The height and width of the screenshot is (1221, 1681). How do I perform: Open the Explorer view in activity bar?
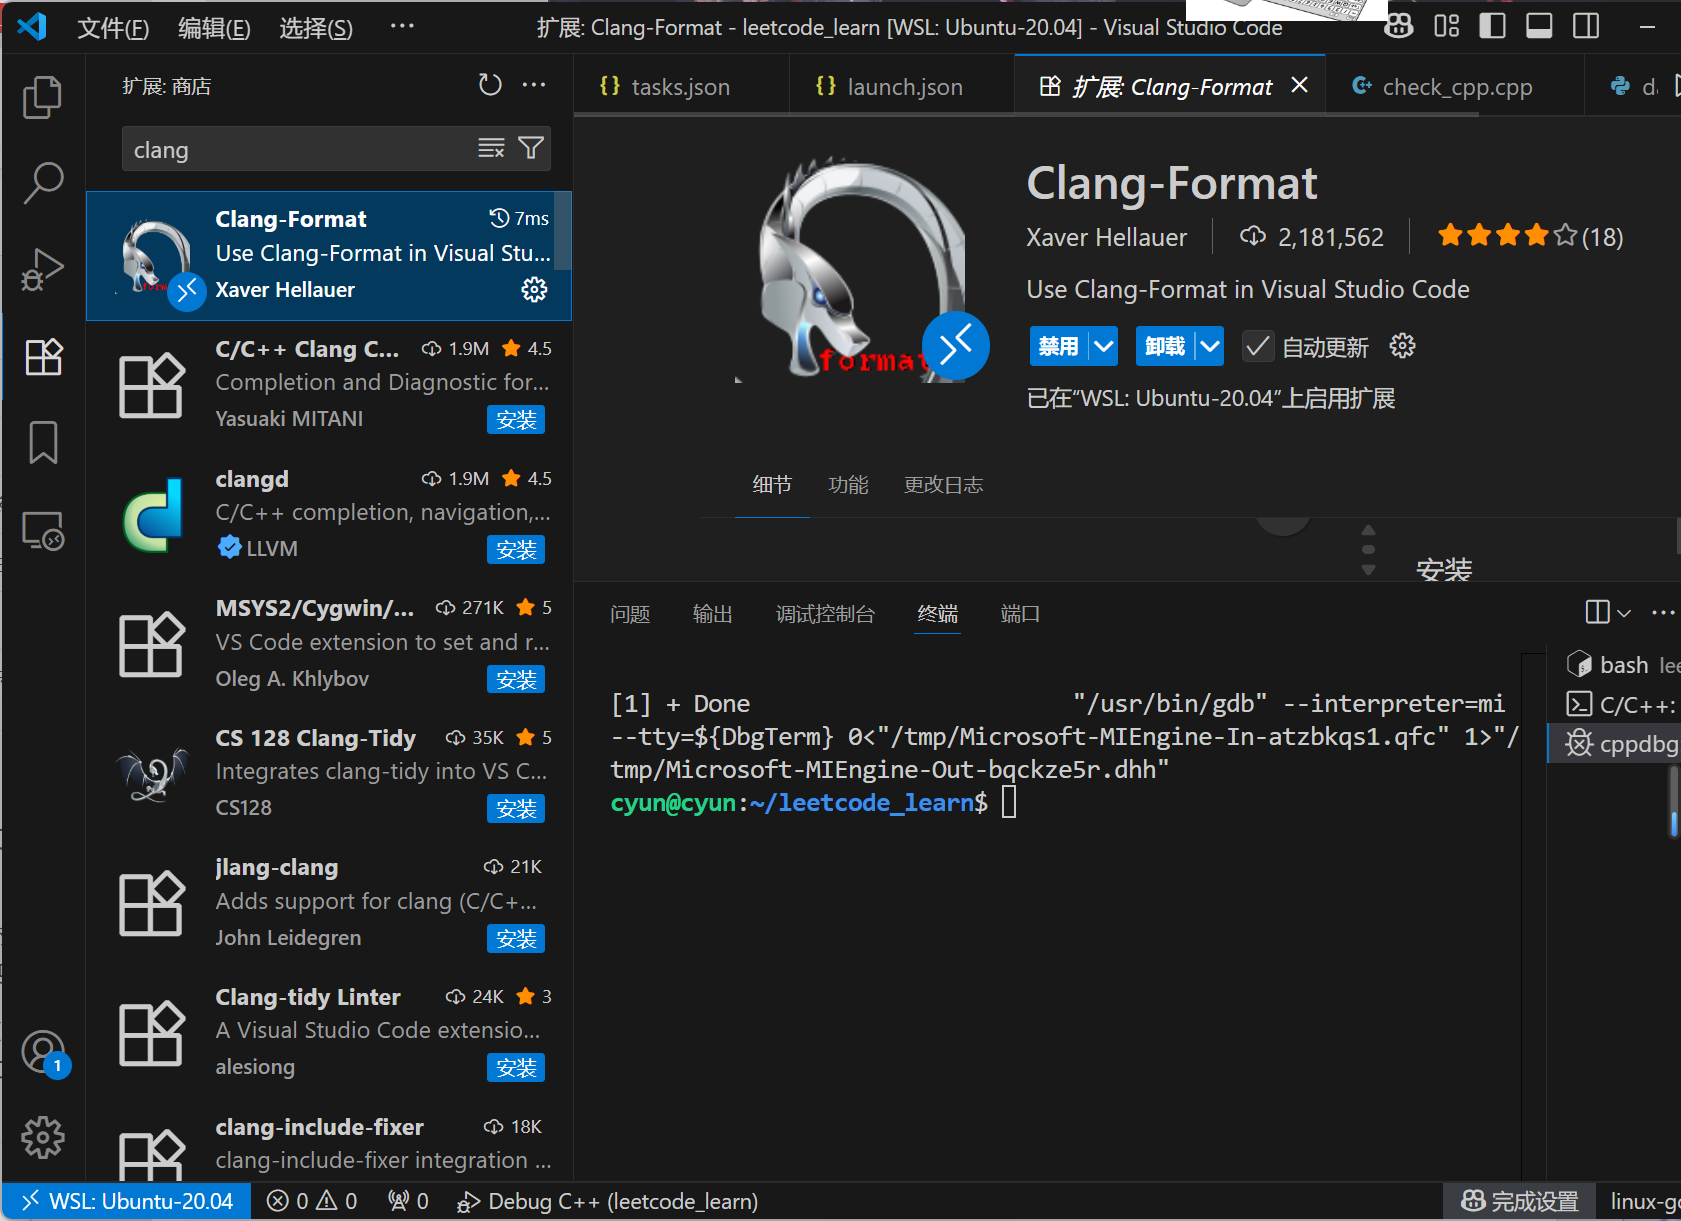click(43, 97)
